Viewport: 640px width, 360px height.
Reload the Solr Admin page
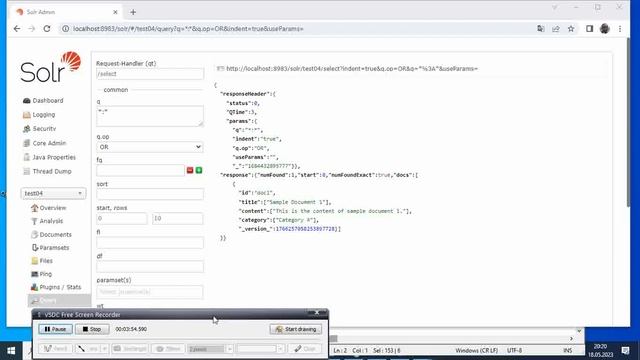tap(47, 29)
